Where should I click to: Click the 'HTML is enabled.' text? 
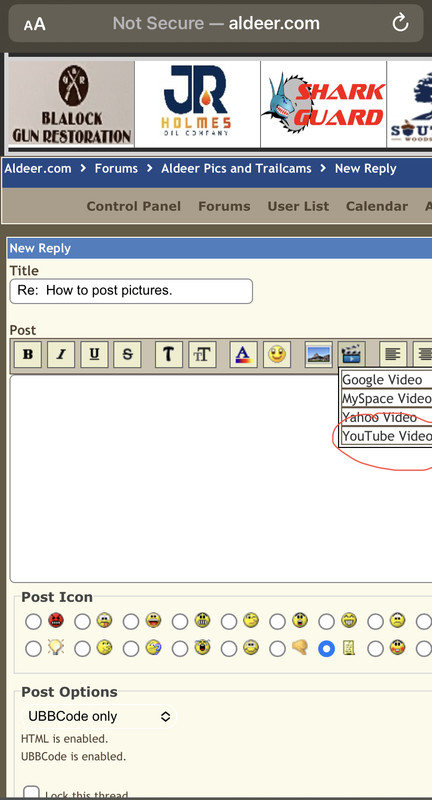64,738
